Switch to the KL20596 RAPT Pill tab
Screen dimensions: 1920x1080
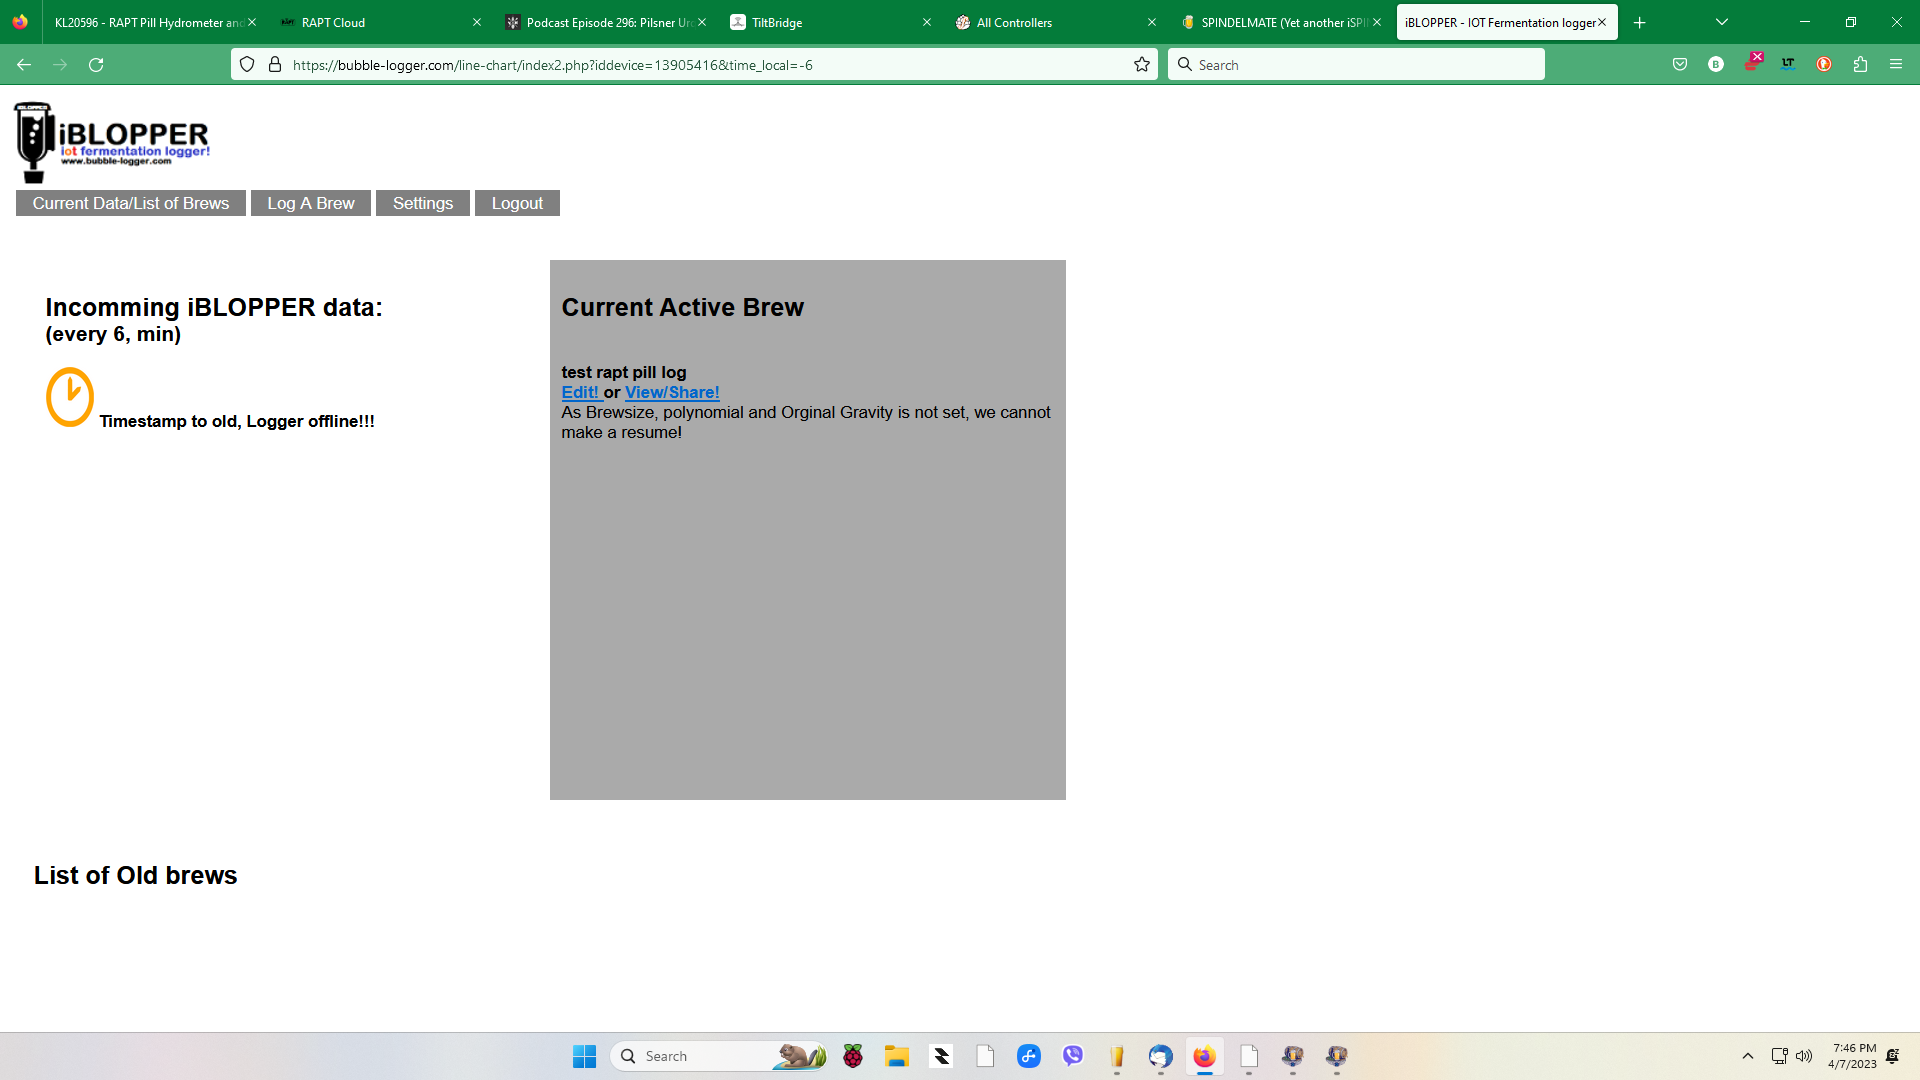pyautogui.click(x=148, y=22)
